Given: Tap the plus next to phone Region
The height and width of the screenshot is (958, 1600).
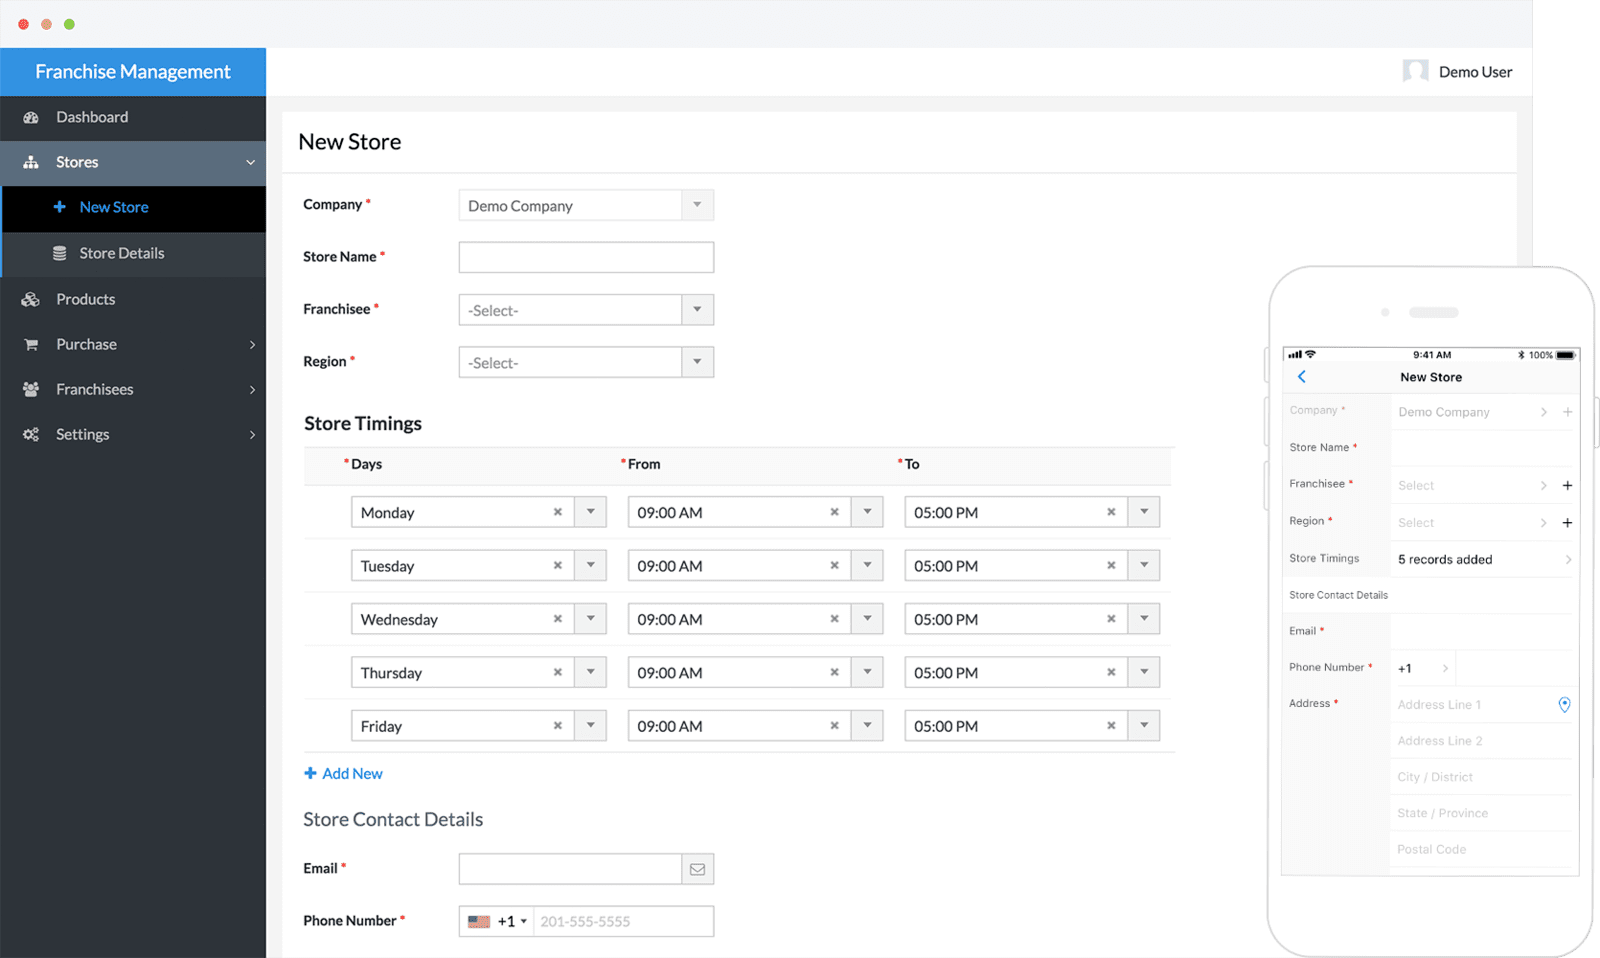Looking at the screenshot, I should click(1567, 522).
